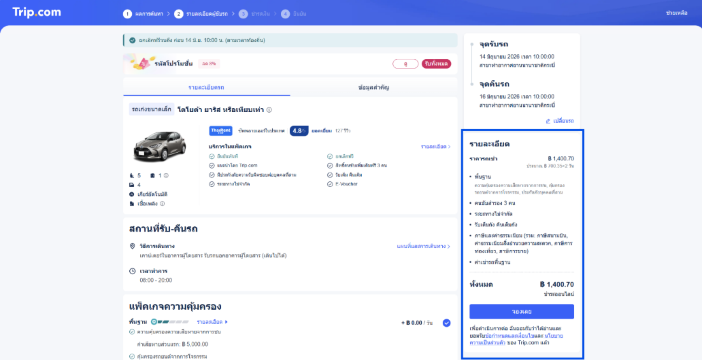The height and width of the screenshot is (360, 702).
Task: Click drop-off date 16 June 2026 text
Action: tap(517, 97)
